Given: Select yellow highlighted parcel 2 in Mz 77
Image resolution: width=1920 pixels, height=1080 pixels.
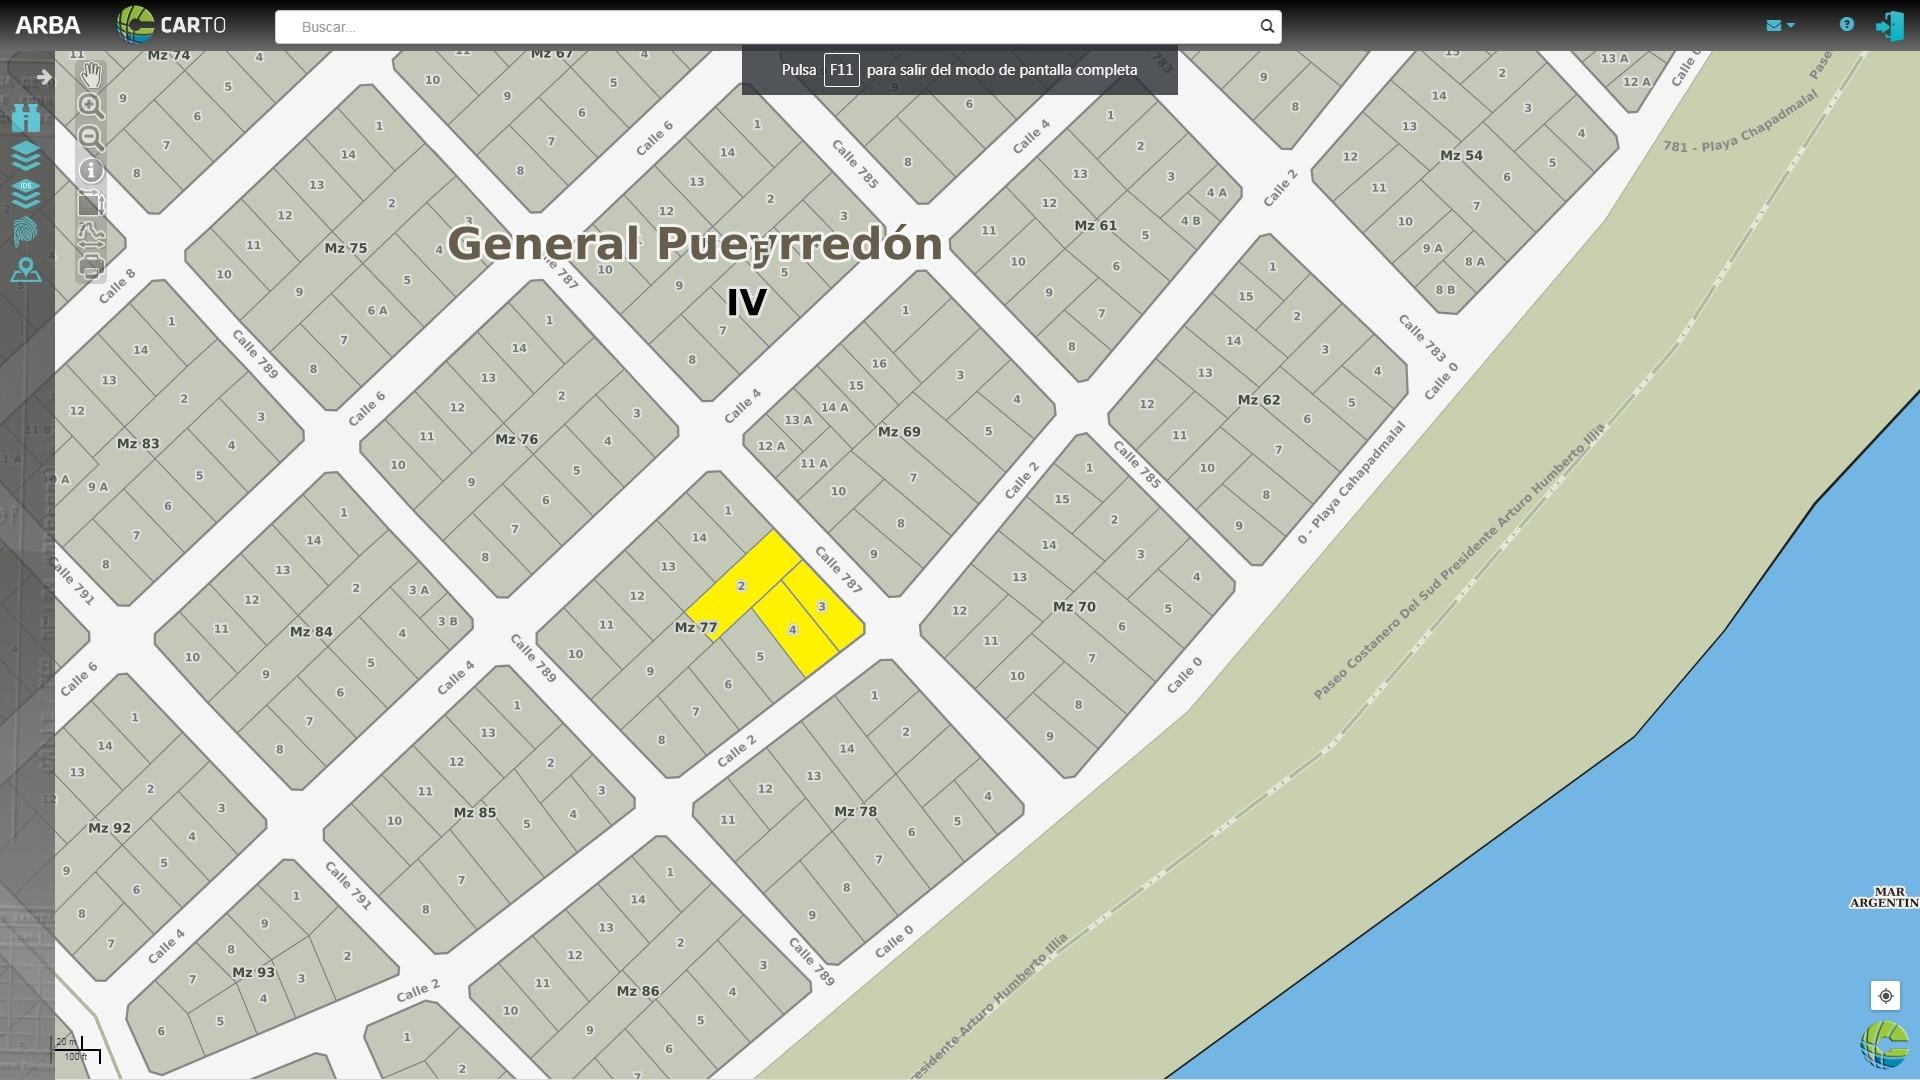Looking at the screenshot, I should pos(743,585).
